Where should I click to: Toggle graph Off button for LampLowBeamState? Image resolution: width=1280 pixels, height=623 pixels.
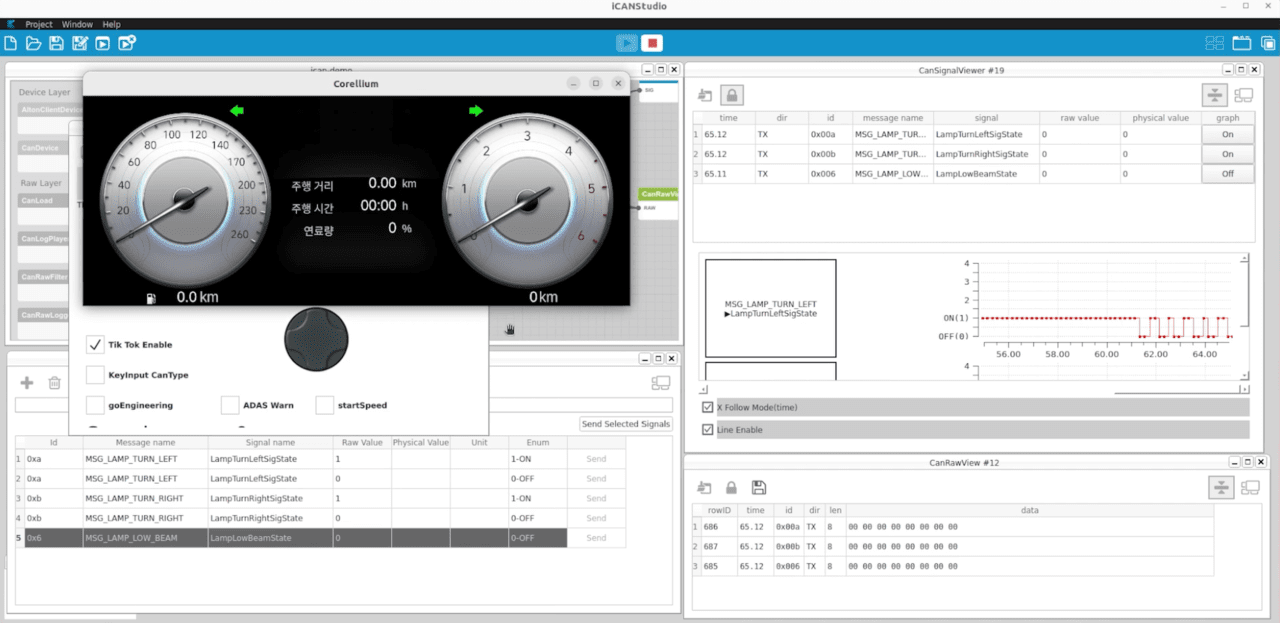[x=1226, y=173]
